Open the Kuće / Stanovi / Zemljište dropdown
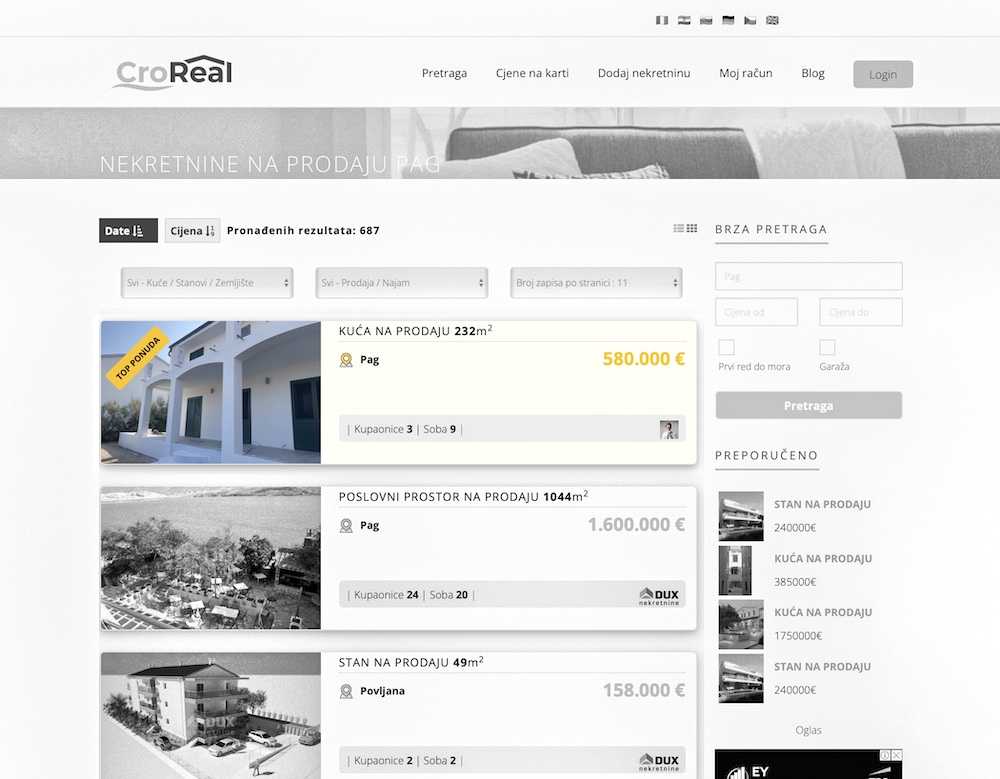This screenshot has height=779, width=1000. tap(207, 283)
